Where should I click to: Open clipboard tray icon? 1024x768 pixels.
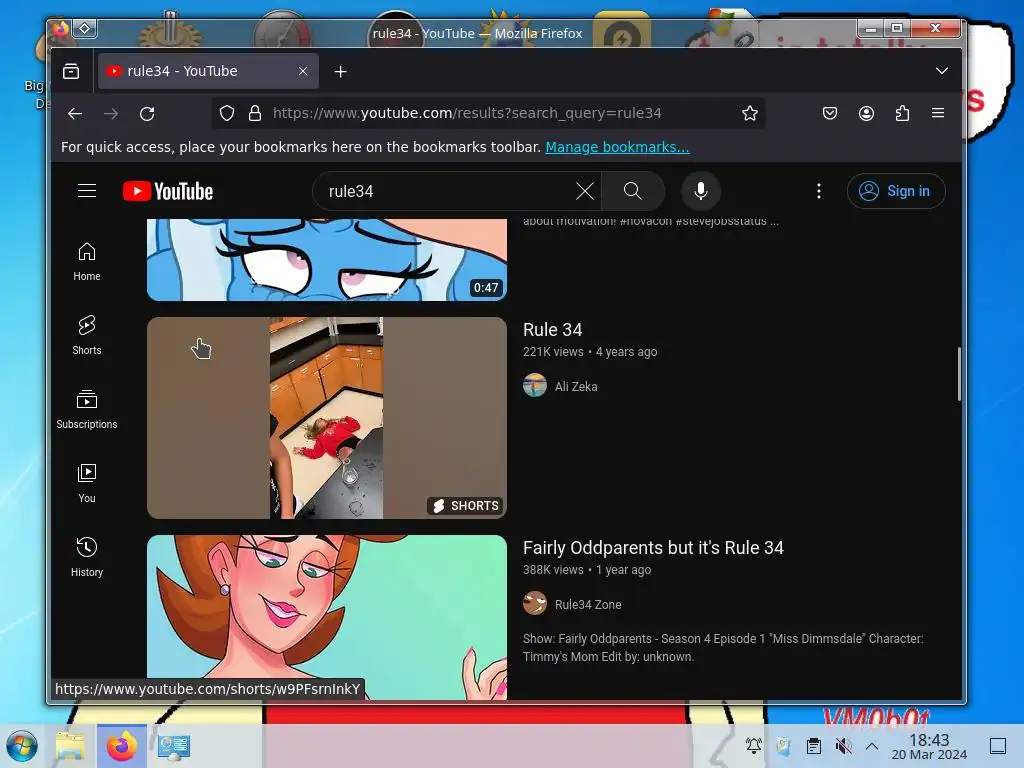(813, 745)
